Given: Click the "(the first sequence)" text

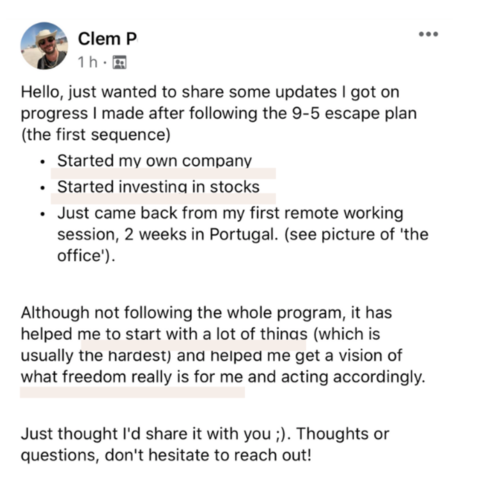Looking at the screenshot, I should pos(96,135).
